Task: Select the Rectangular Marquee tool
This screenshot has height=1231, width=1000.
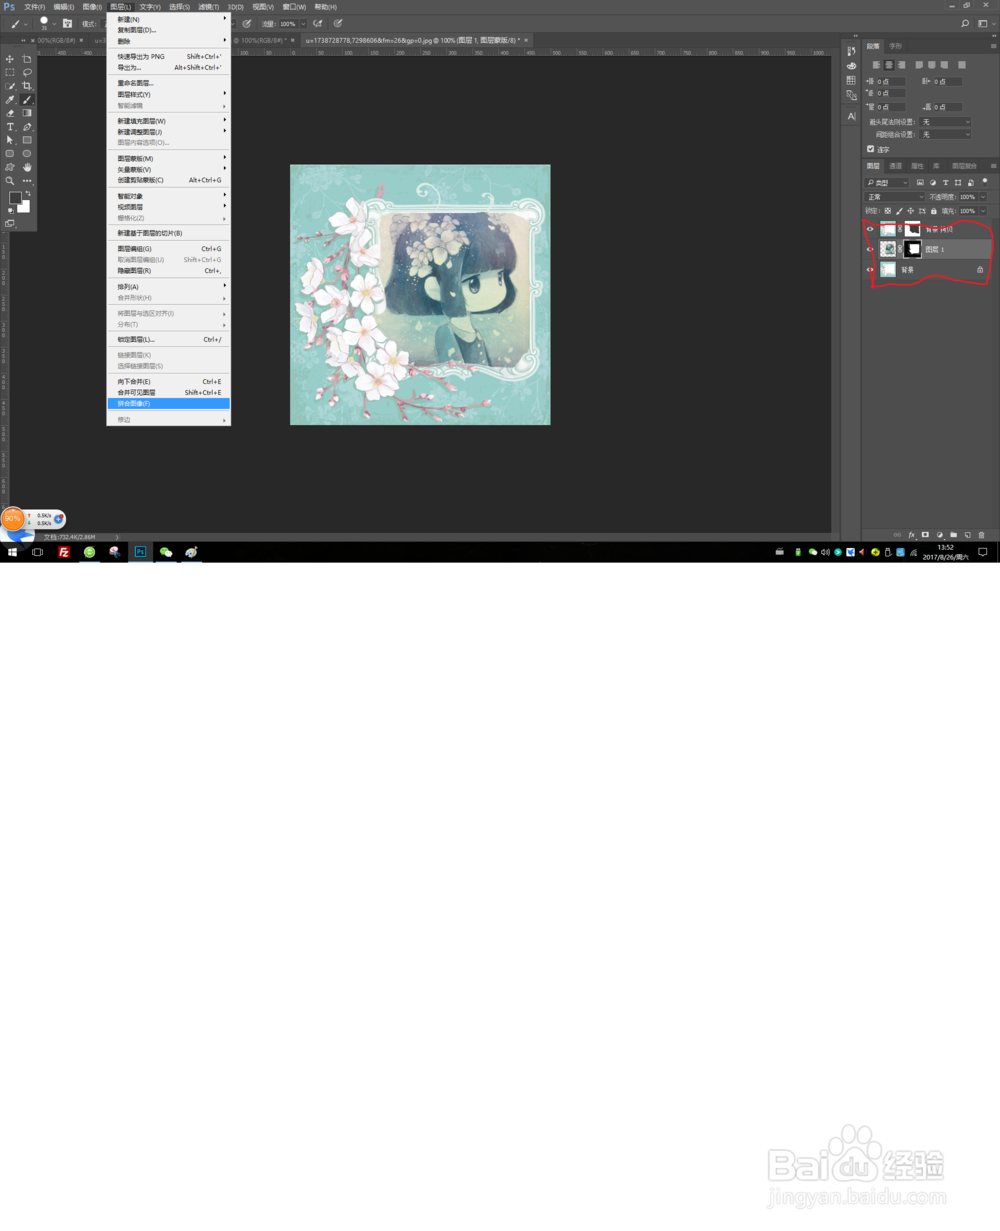Action: (10, 72)
